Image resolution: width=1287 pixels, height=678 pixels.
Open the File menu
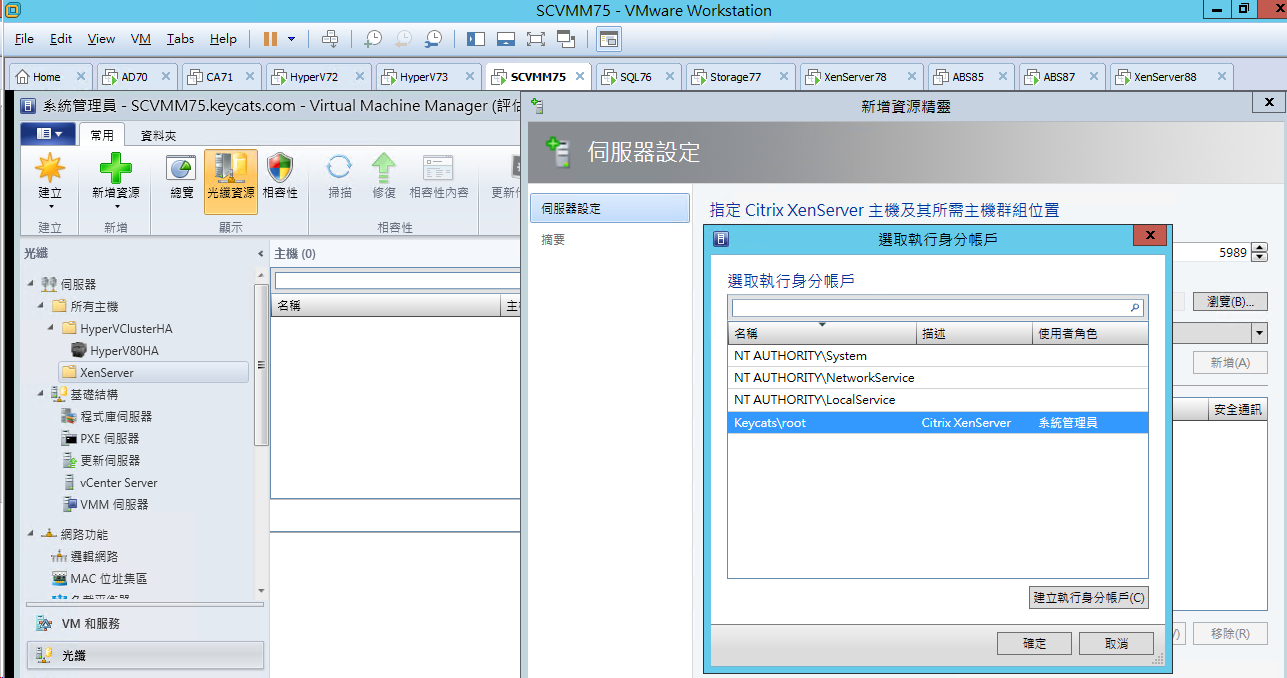pos(25,39)
